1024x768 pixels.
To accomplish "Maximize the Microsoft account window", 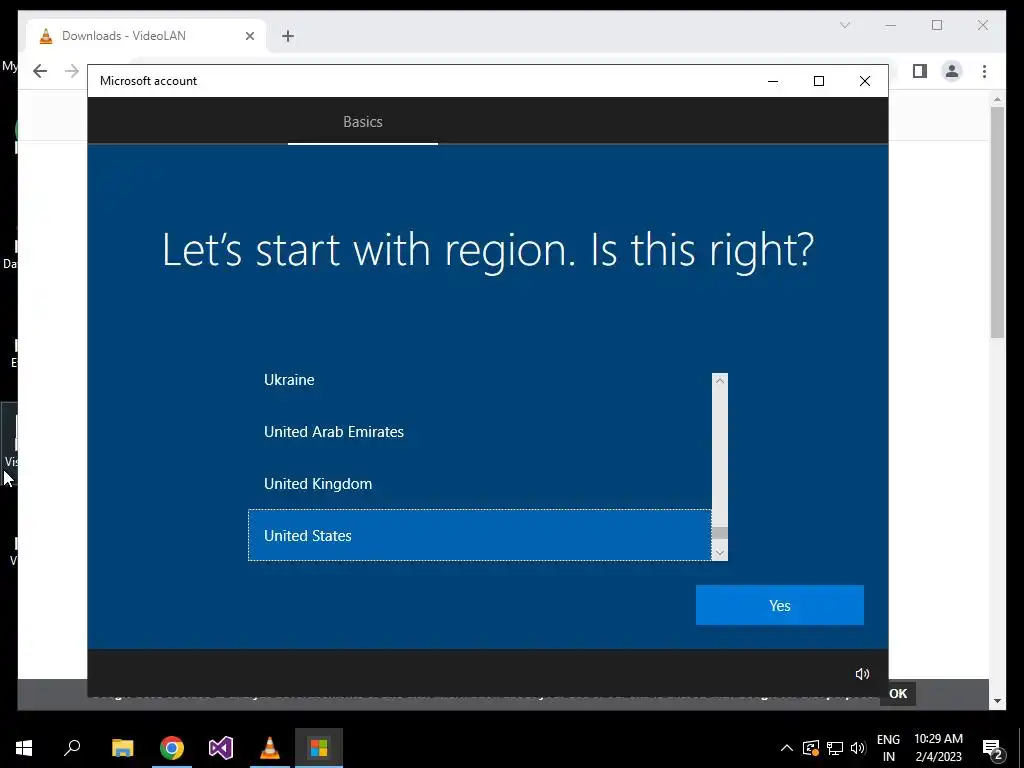I will pyautogui.click(x=818, y=81).
